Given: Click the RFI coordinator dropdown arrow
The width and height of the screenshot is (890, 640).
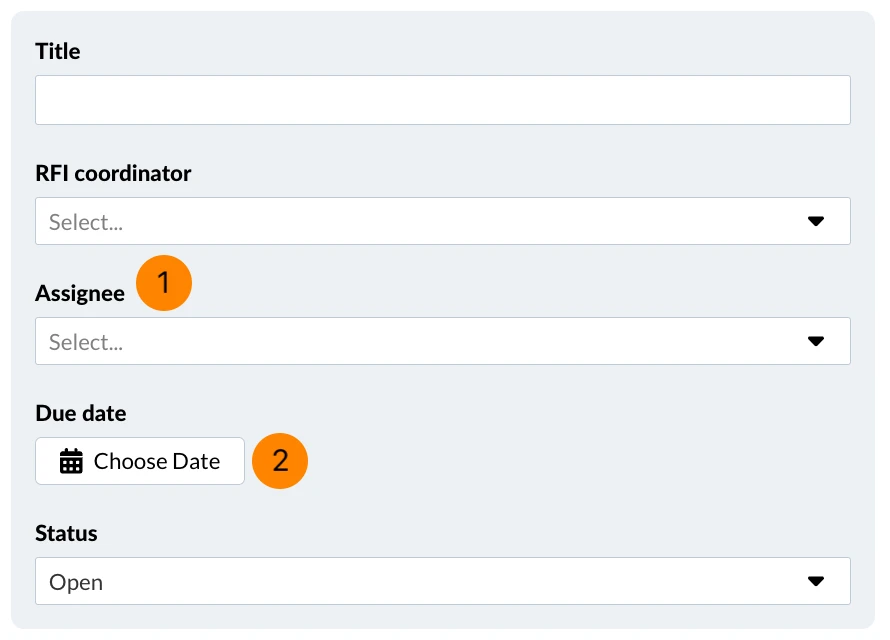Looking at the screenshot, I should point(816,221).
